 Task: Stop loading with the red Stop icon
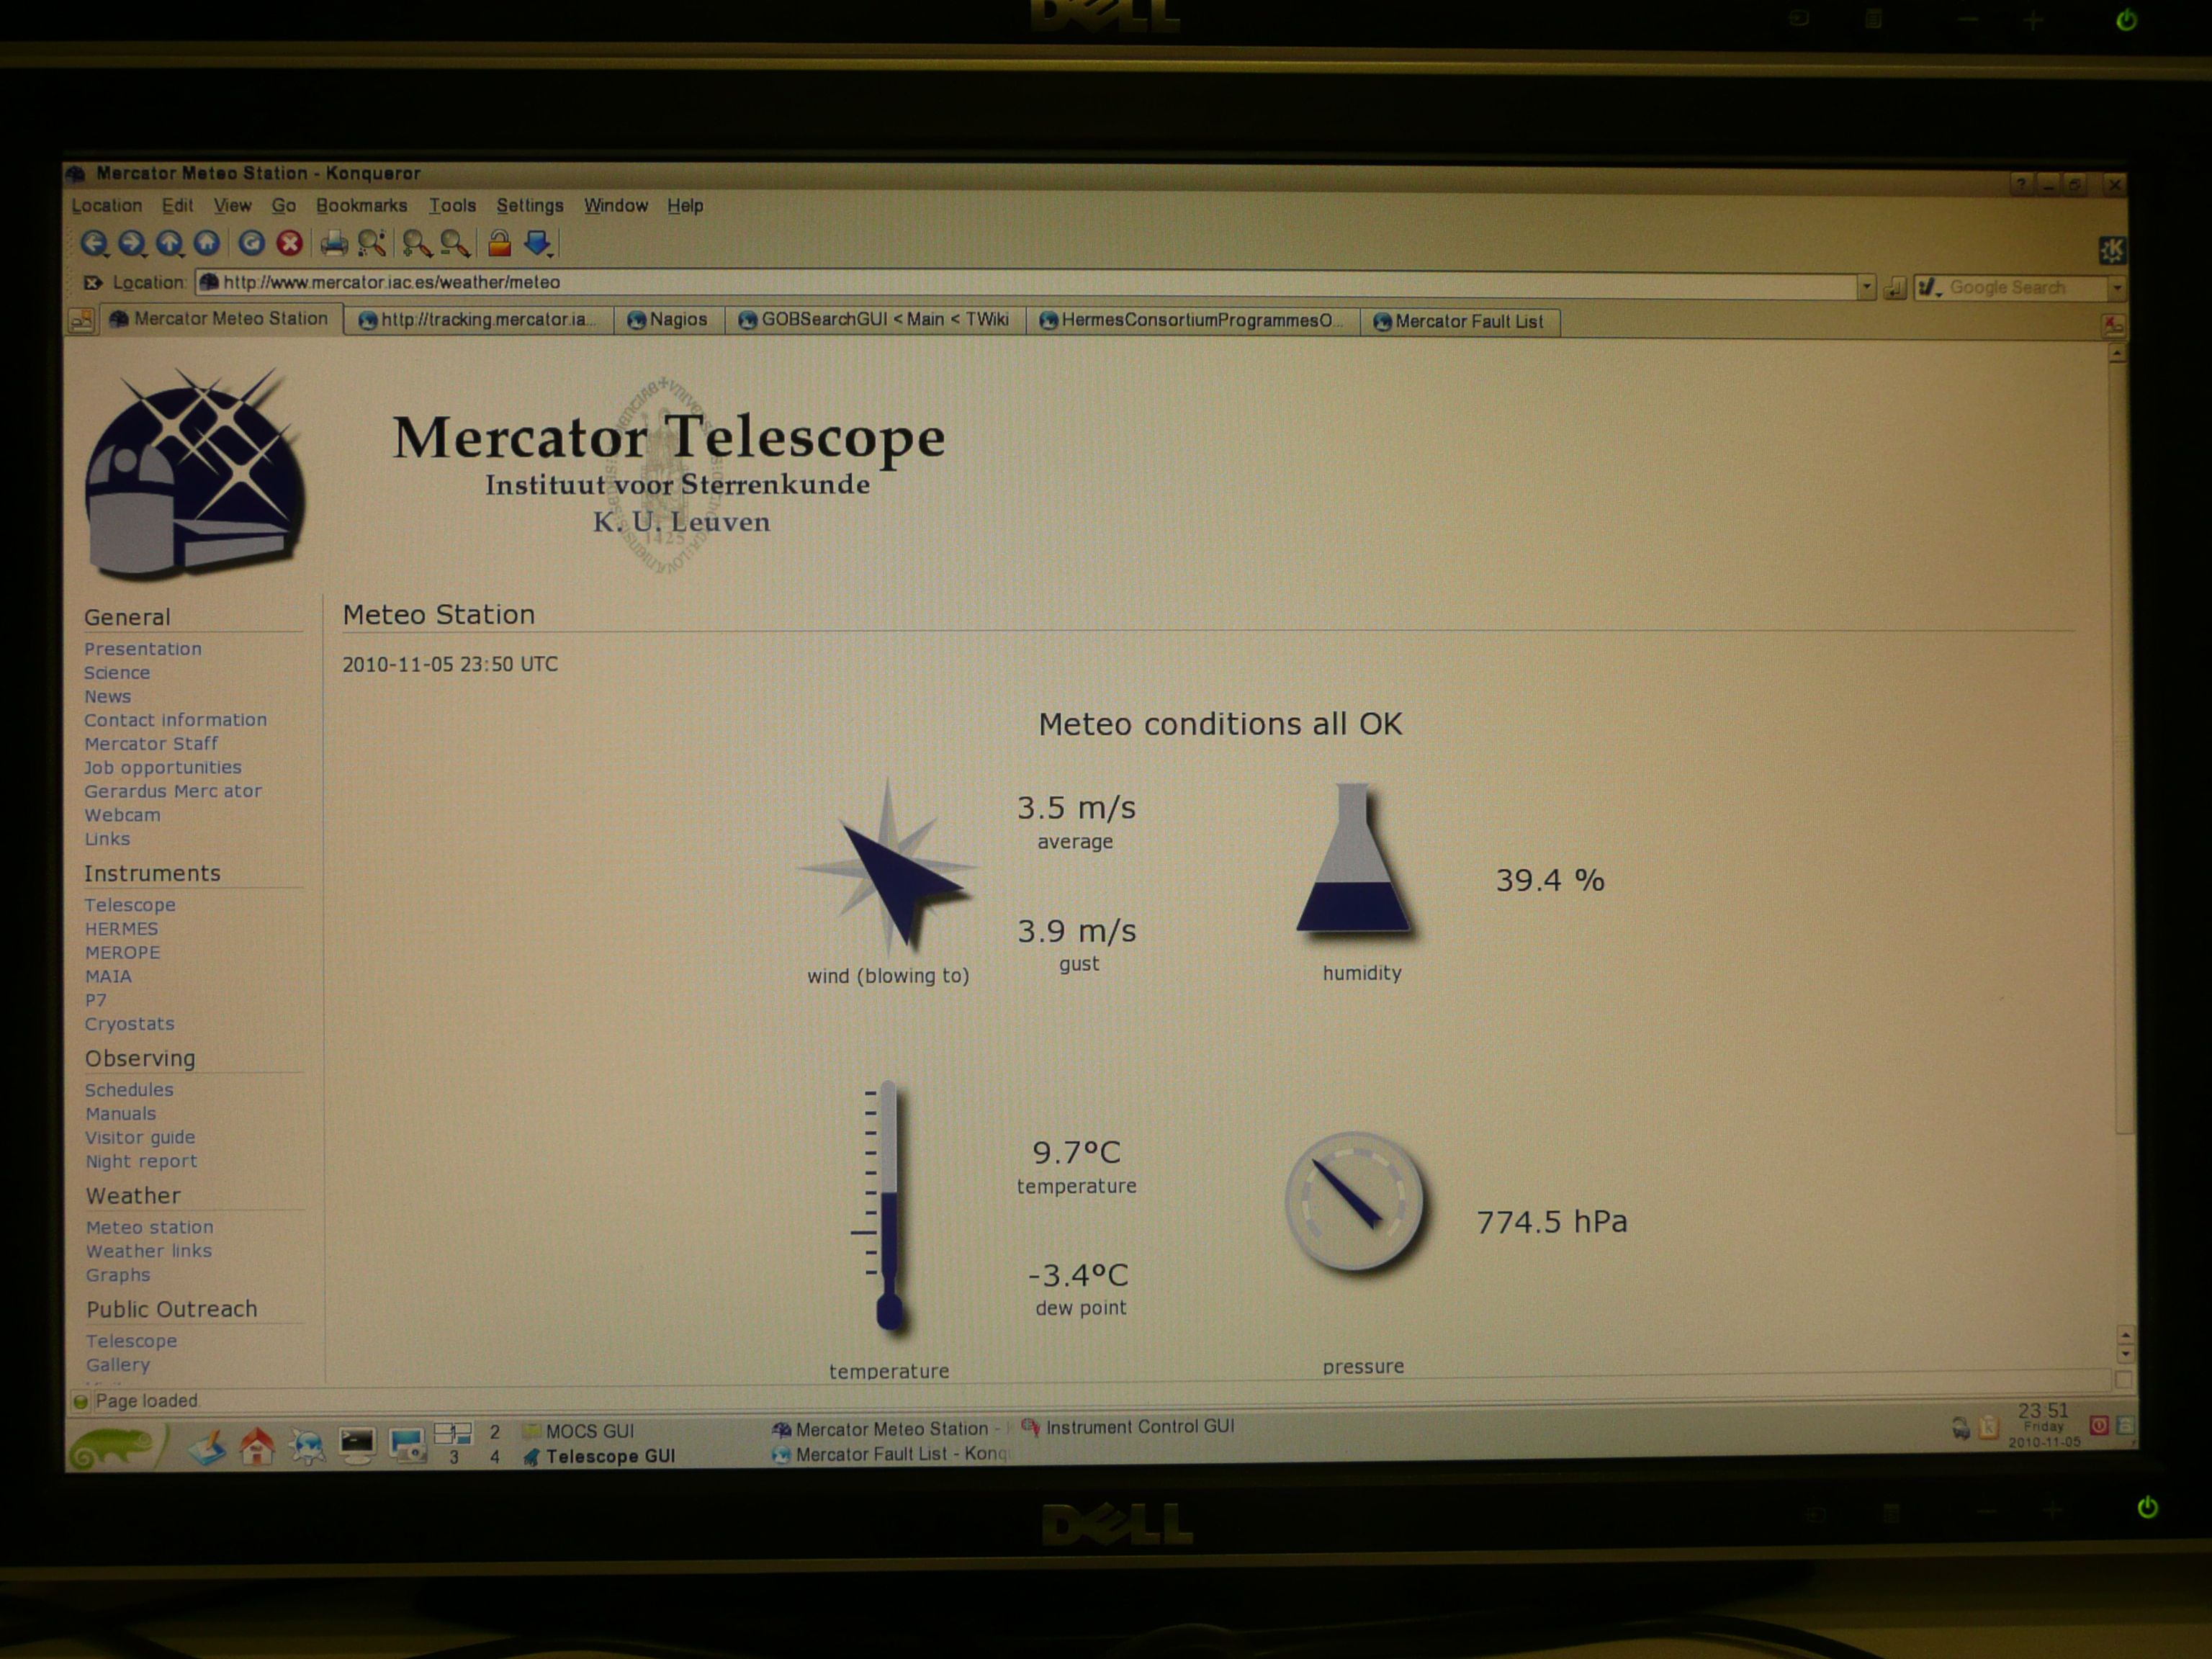click(290, 243)
